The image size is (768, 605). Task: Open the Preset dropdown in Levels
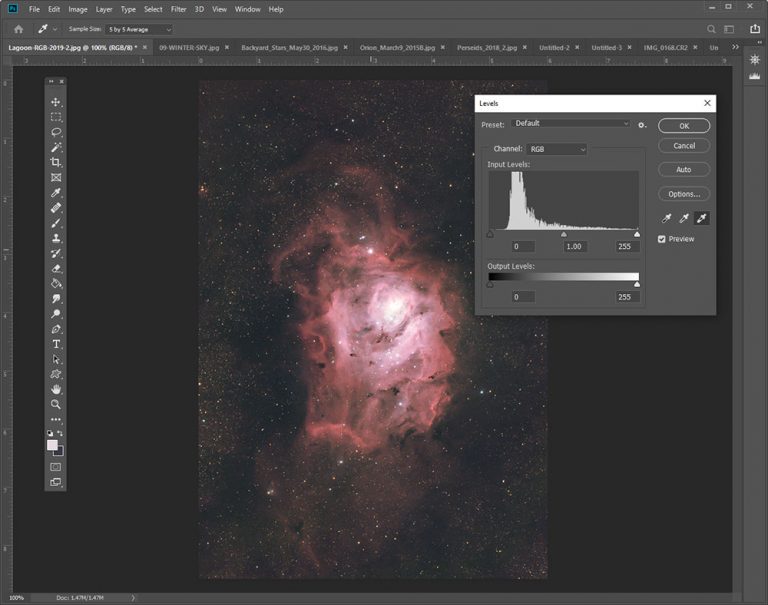click(x=571, y=123)
